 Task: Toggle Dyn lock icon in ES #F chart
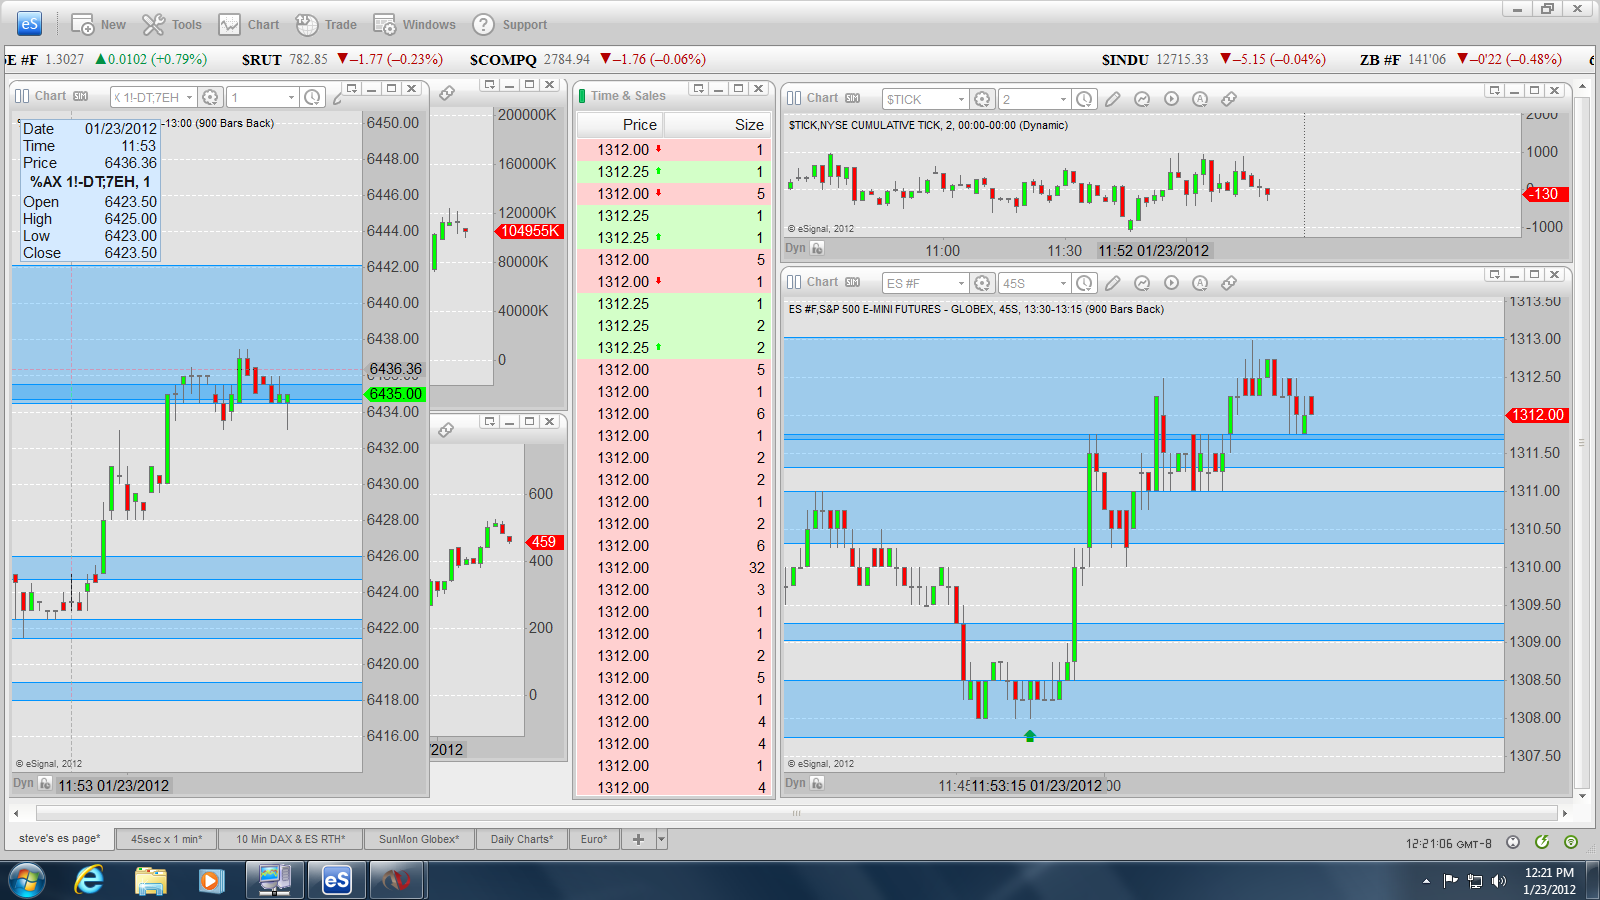(x=817, y=783)
